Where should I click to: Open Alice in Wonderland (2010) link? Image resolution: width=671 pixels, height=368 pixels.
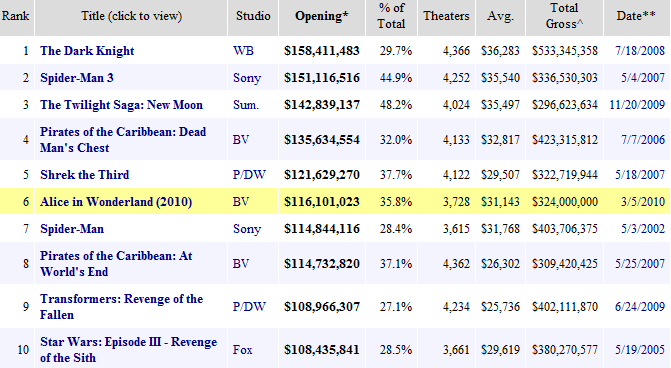pos(116,202)
